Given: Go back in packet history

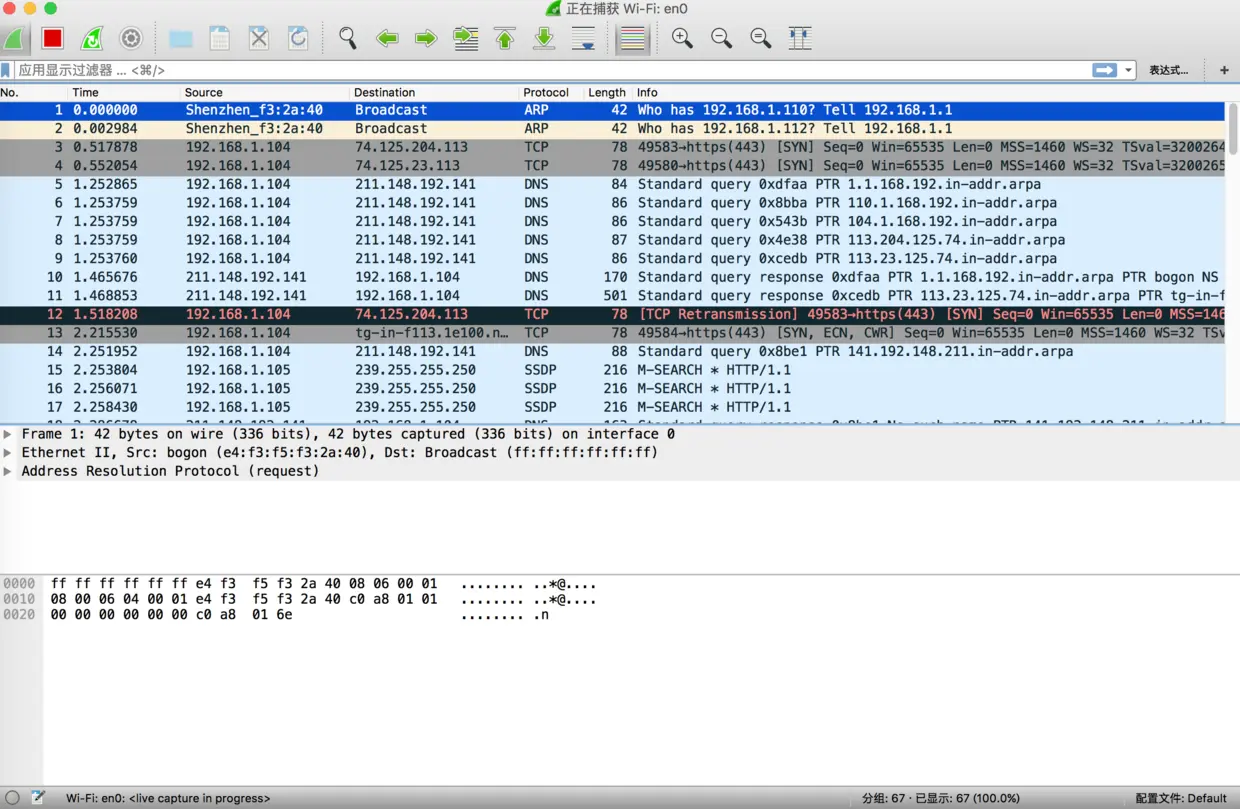Looking at the screenshot, I should 387,39.
